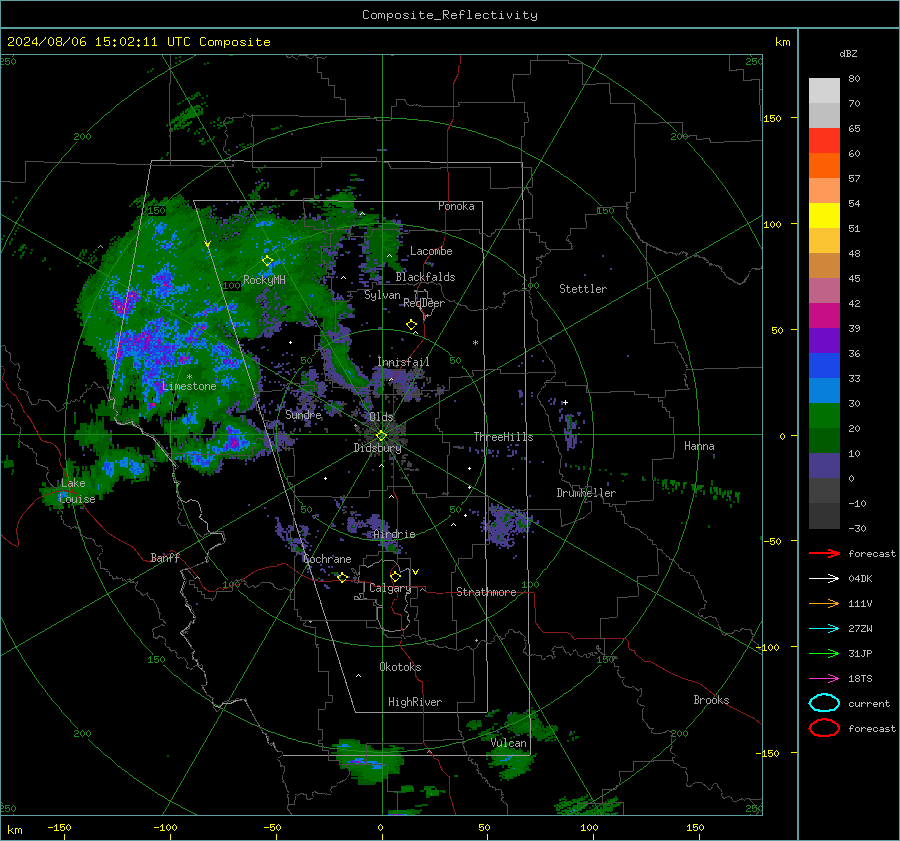Screen dimensions: 900x841
Task: Pick the cyan 27ZW arrow symbol
Action: click(x=824, y=629)
